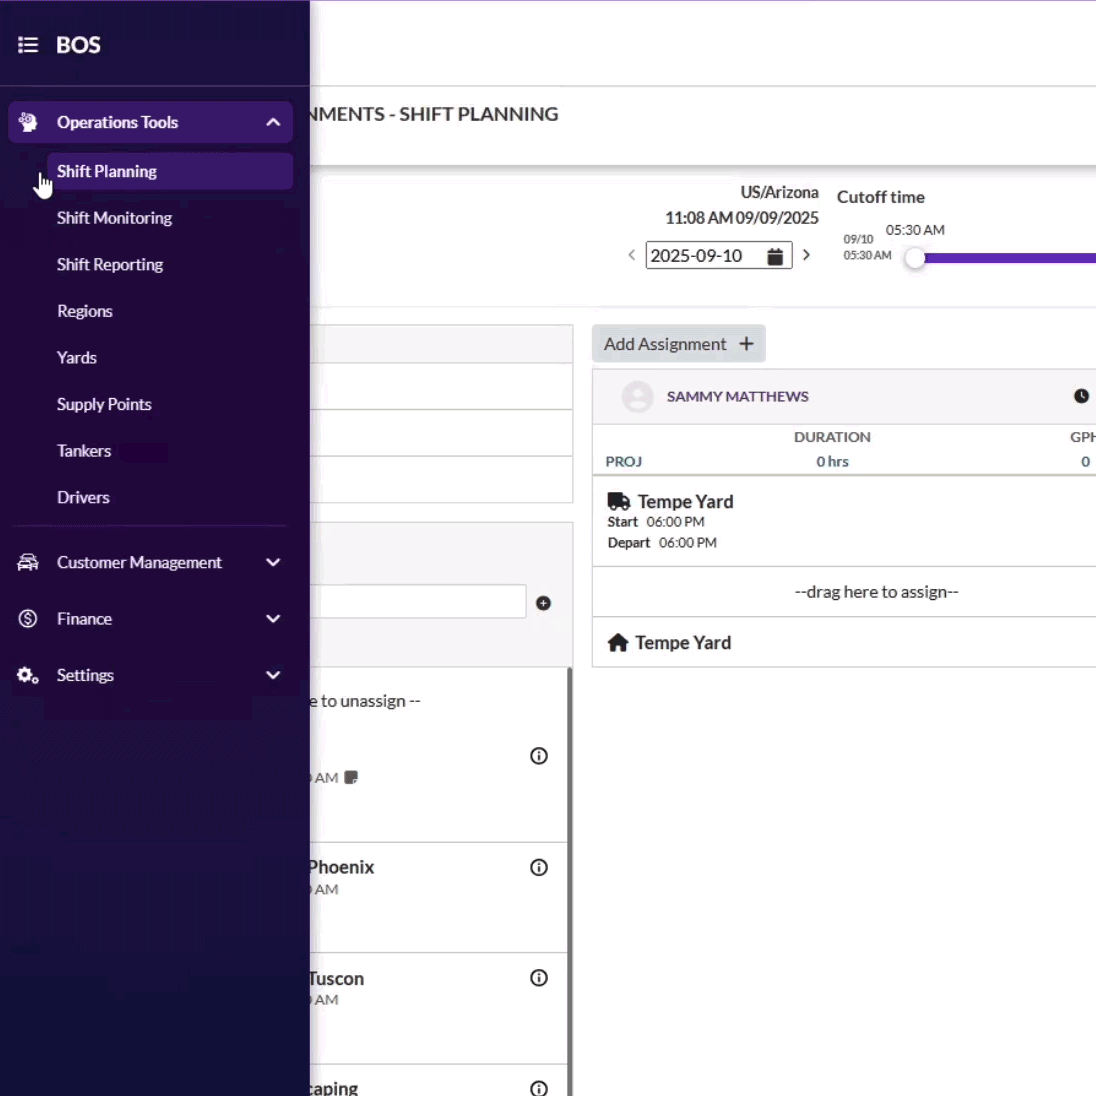Click the clock icon in Sammy Matthews header

pyautogui.click(x=1081, y=396)
